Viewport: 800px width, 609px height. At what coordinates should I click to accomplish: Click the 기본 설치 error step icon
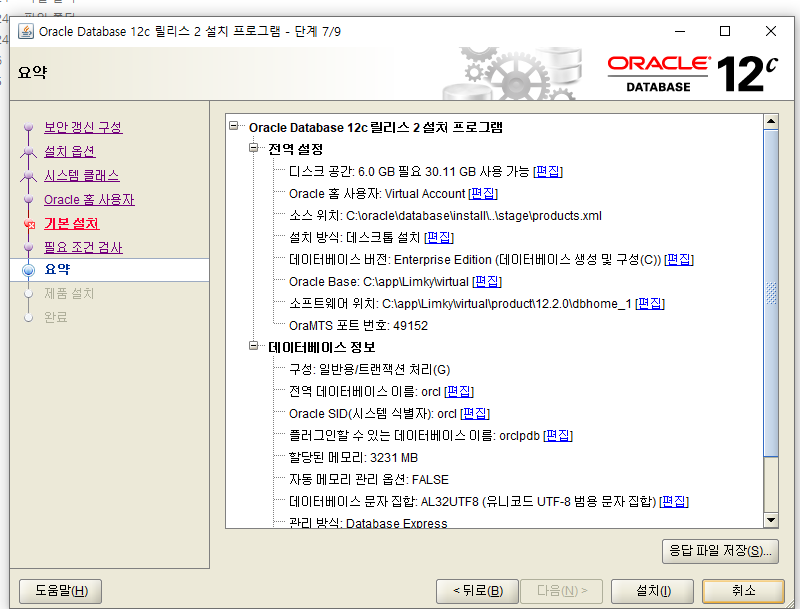click(x=29, y=224)
